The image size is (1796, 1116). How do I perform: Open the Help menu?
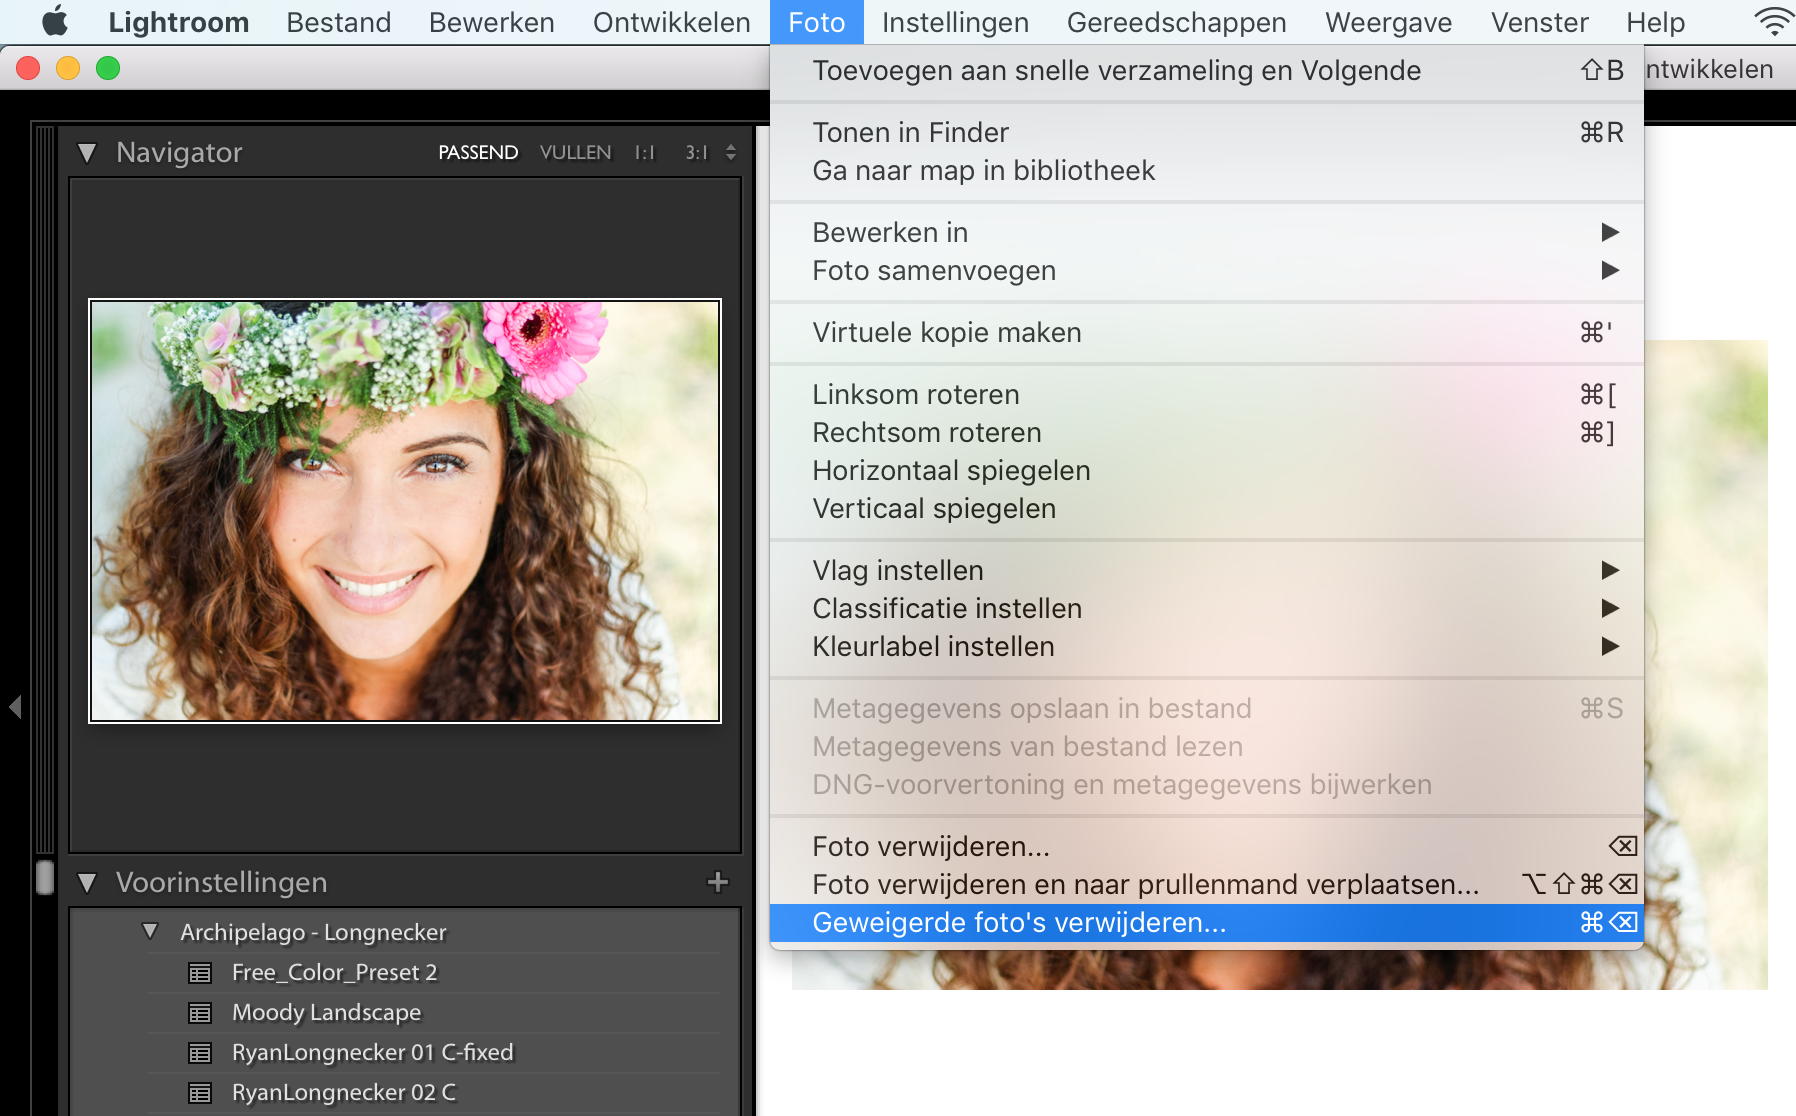pos(1655,22)
